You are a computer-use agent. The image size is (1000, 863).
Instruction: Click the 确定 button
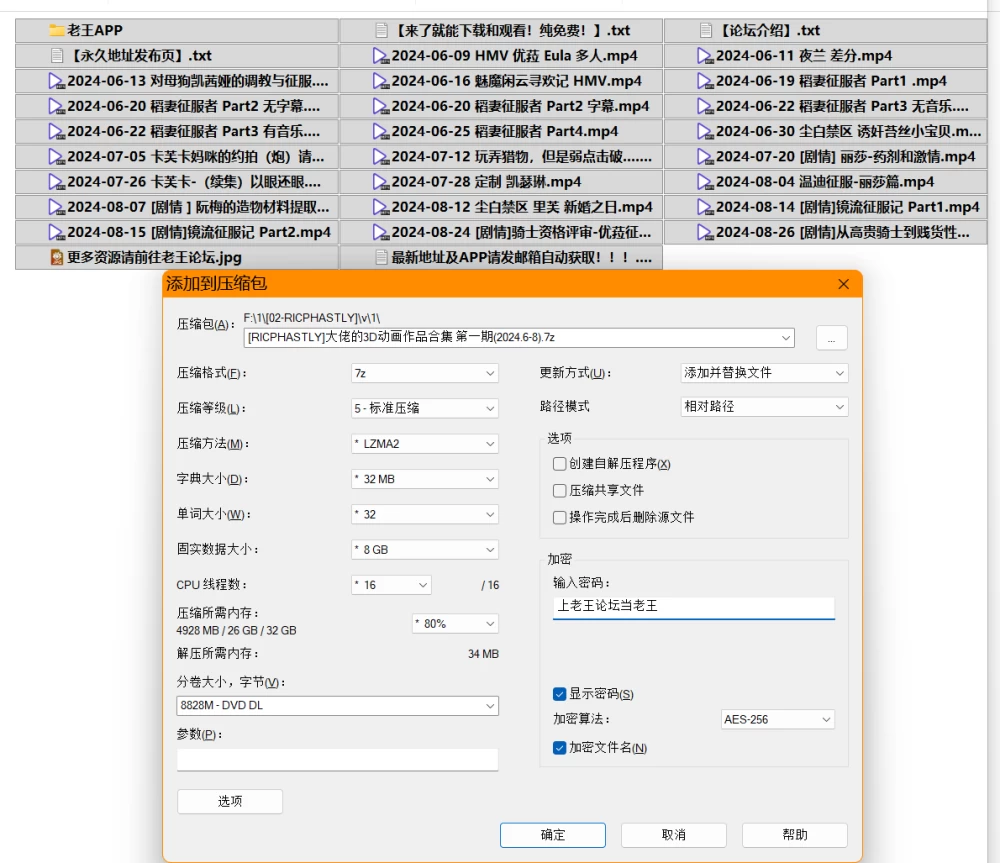[553, 835]
